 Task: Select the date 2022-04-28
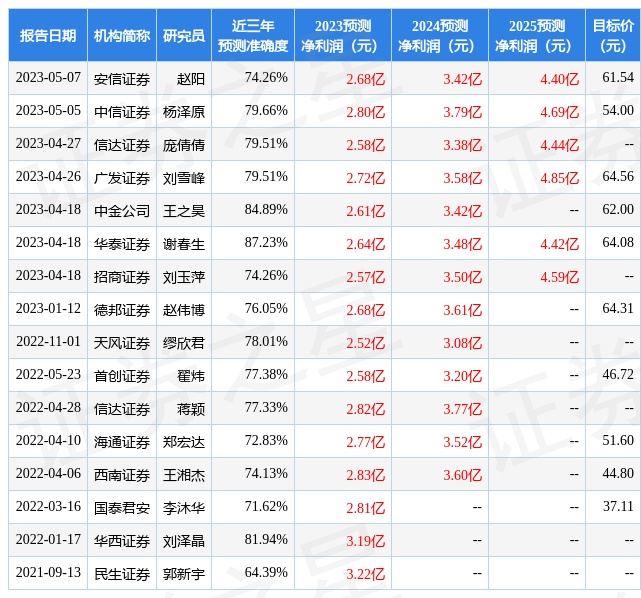[48, 409]
